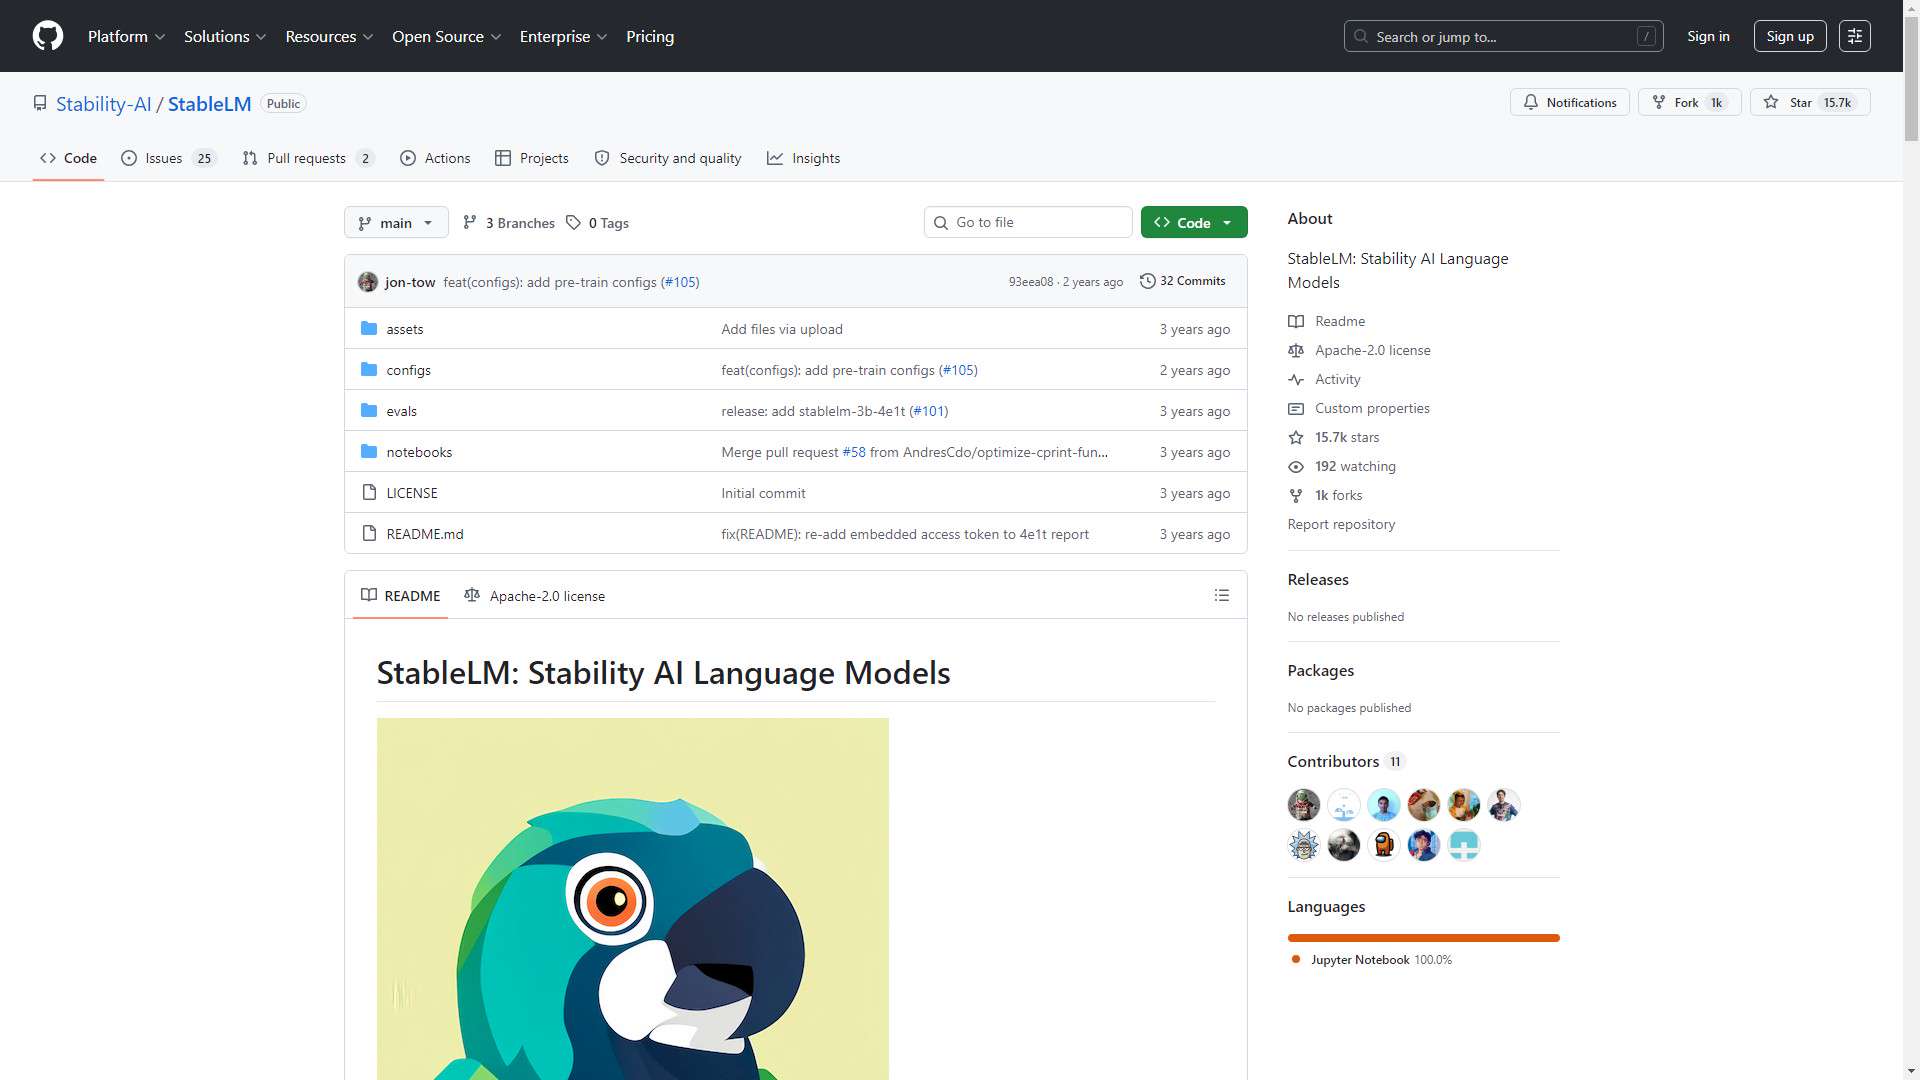Focus the Search or jump to field
This screenshot has height=1080, width=1920.
click(x=1504, y=36)
